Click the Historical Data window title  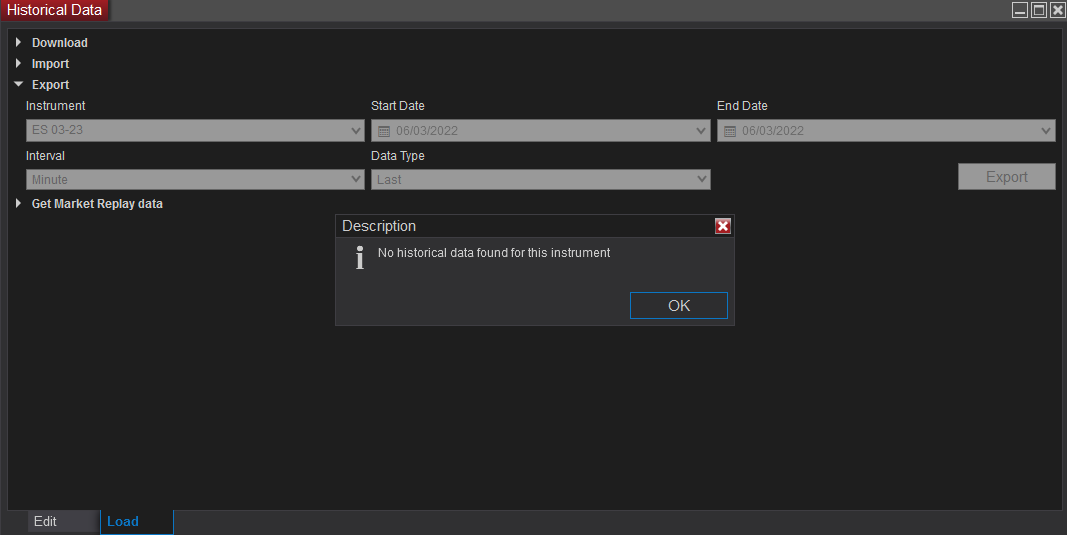[x=55, y=10]
